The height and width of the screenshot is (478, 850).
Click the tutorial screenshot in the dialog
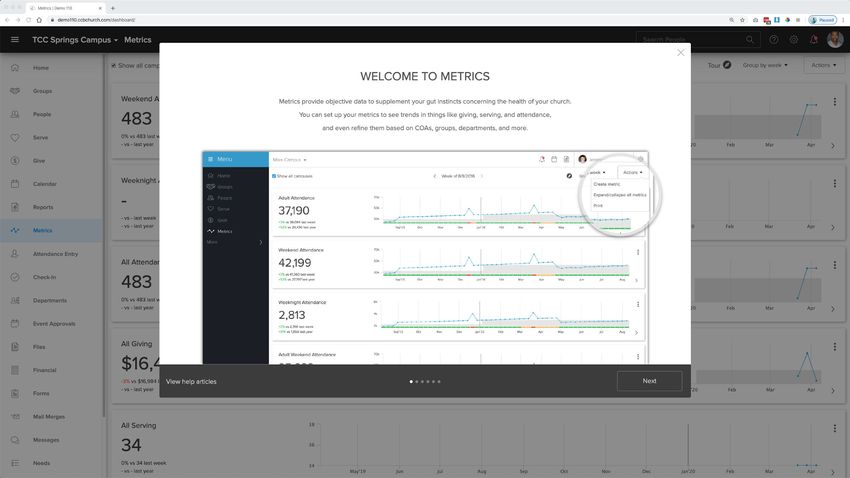tap(425, 258)
